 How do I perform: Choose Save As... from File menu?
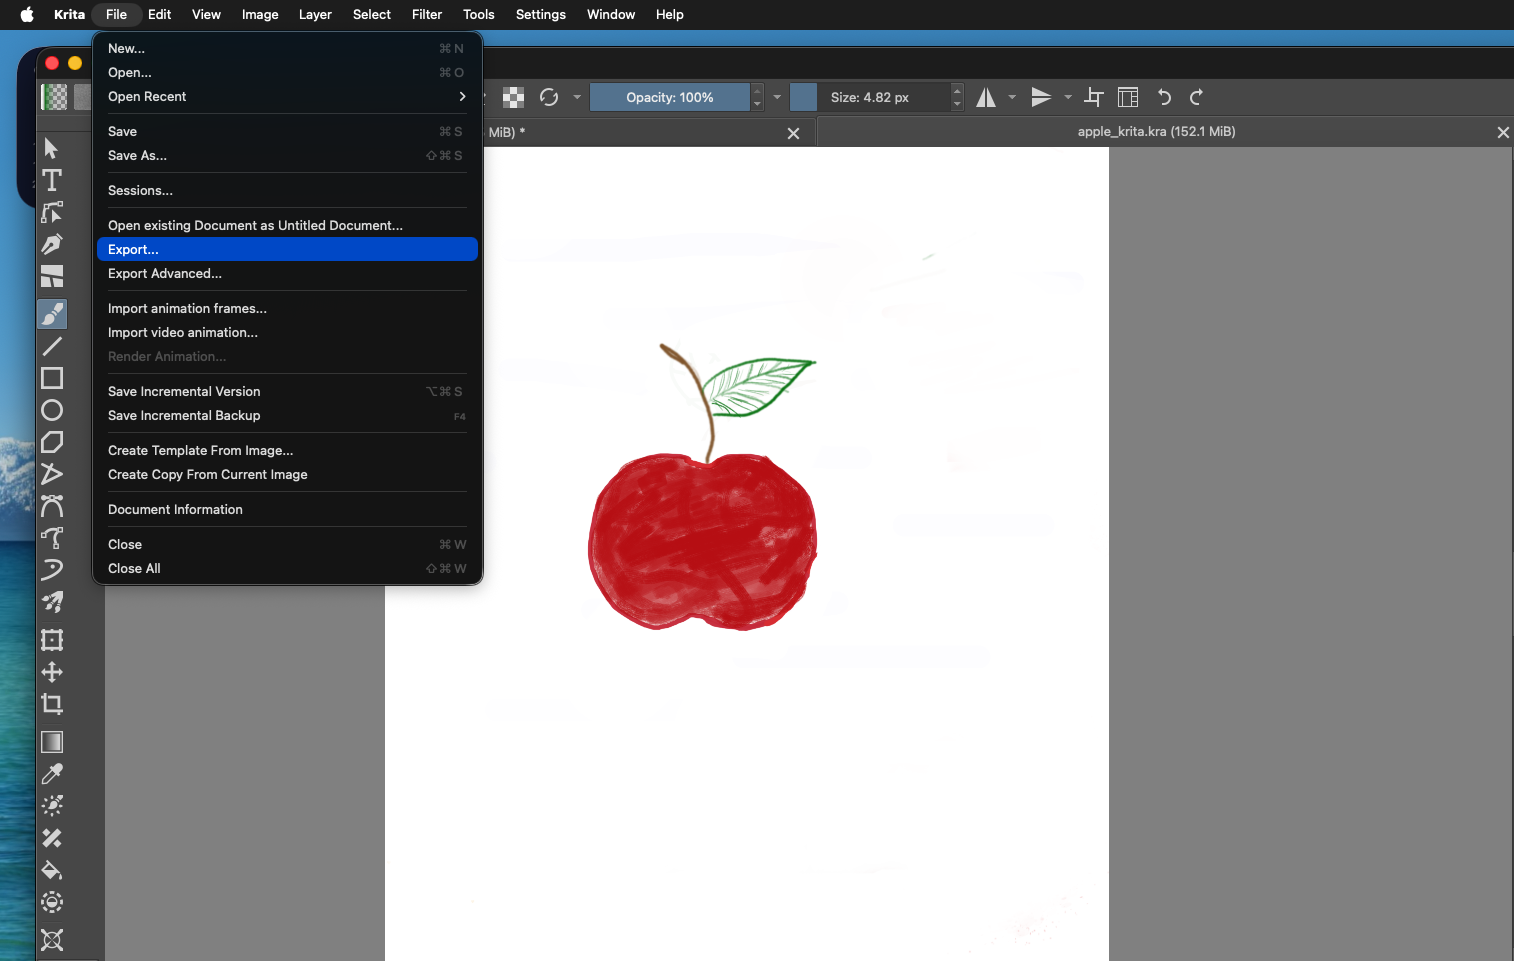pyautogui.click(x=287, y=156)
